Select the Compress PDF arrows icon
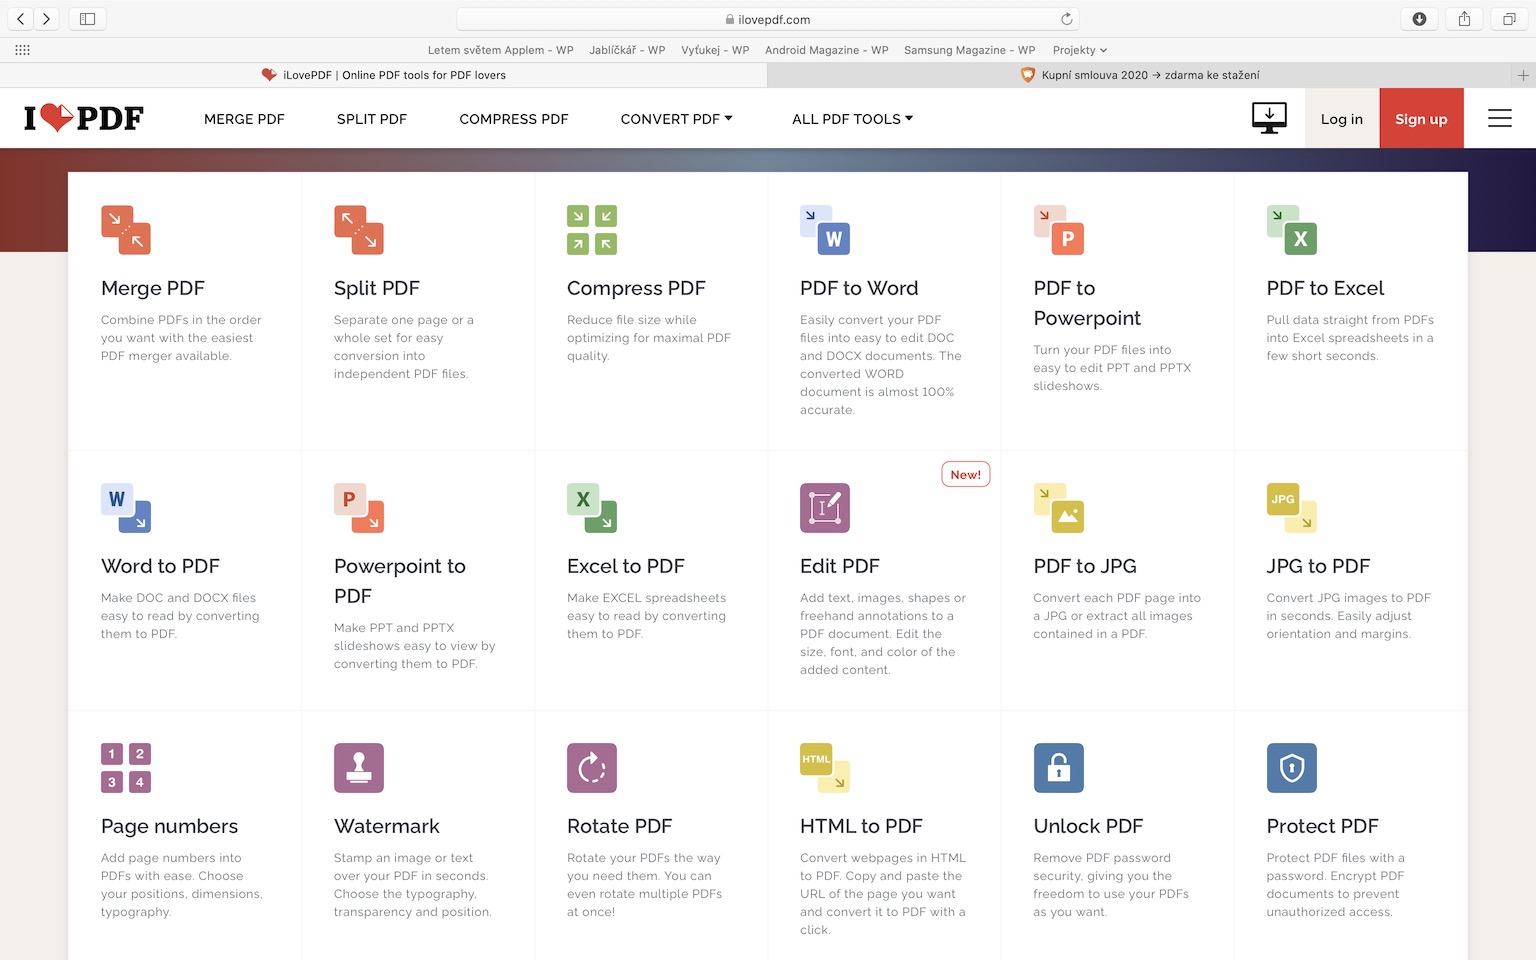This screenshot has height=960, width=1536. pos(592,230)
